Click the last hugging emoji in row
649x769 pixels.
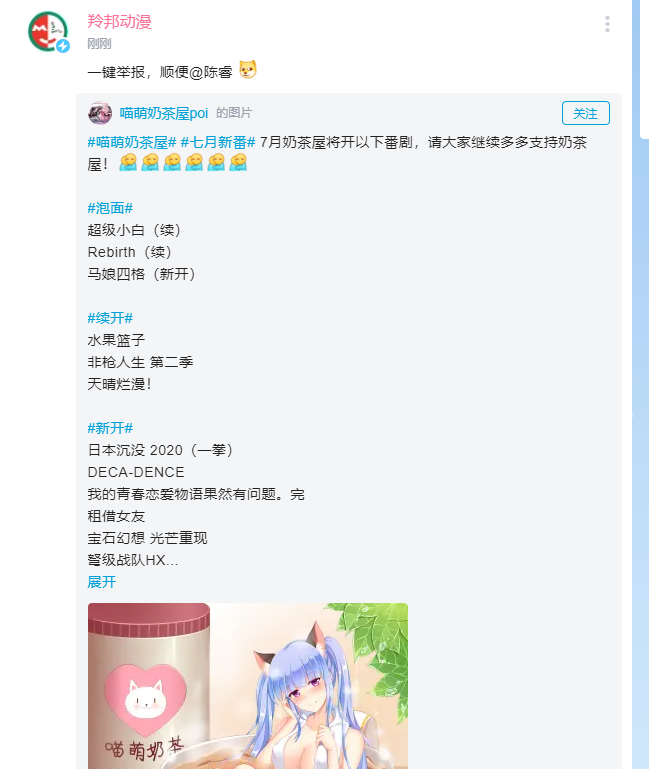click(x=238, y=162)
